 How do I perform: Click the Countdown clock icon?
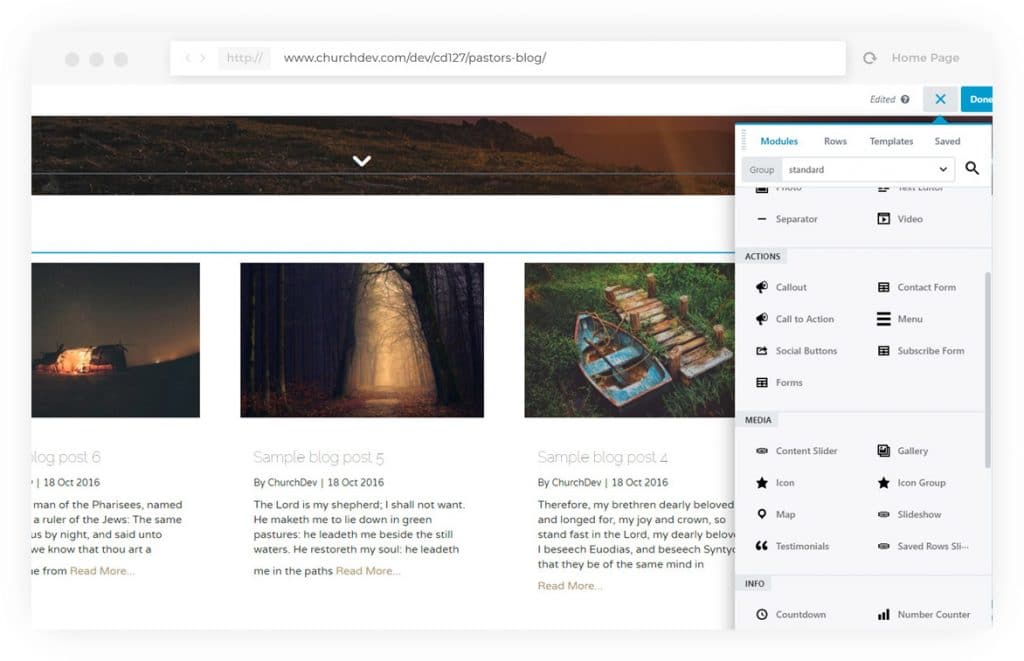point(761,615)
